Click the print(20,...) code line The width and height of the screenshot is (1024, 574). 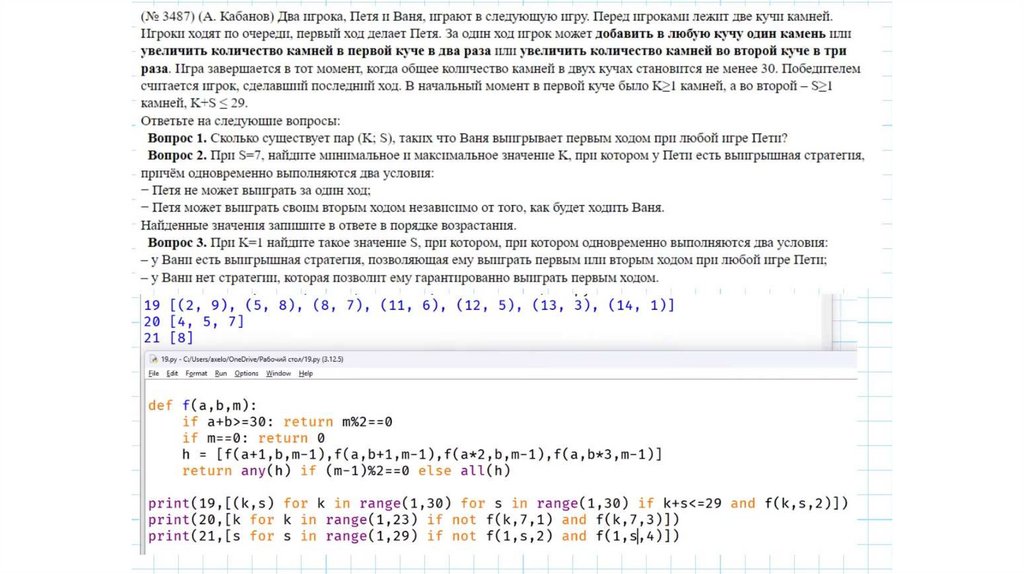click(x=413, y=520)
